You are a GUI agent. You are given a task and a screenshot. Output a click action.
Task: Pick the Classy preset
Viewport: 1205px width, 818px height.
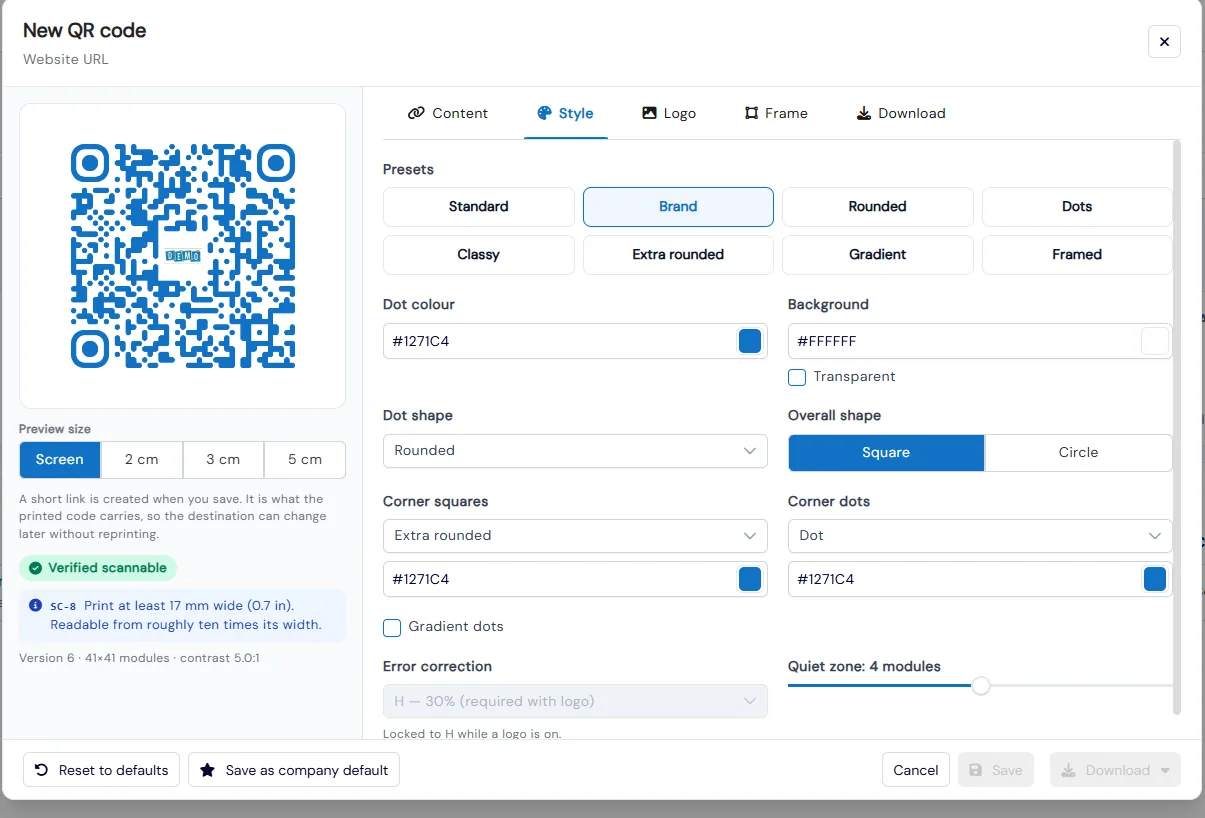pyautogui.click(x=479, y=254)
